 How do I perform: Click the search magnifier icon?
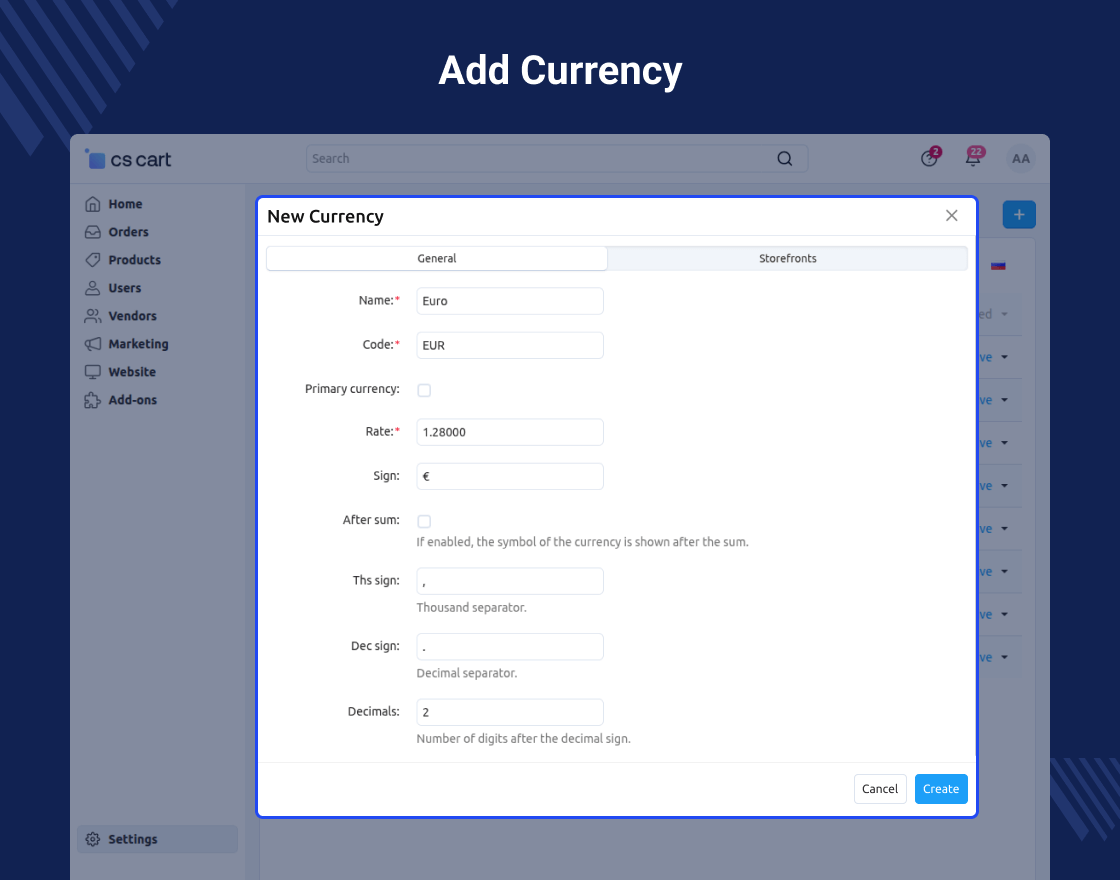785,158
